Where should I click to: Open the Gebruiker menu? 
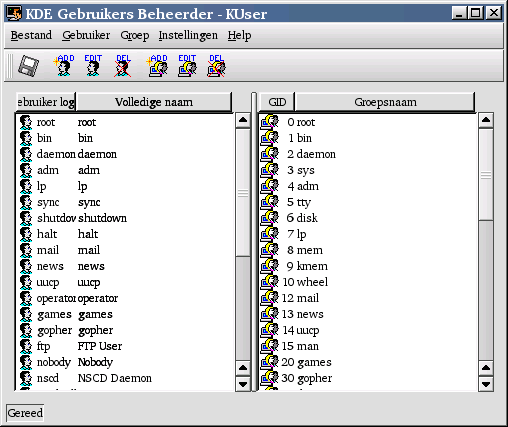(x=86, y=35)
